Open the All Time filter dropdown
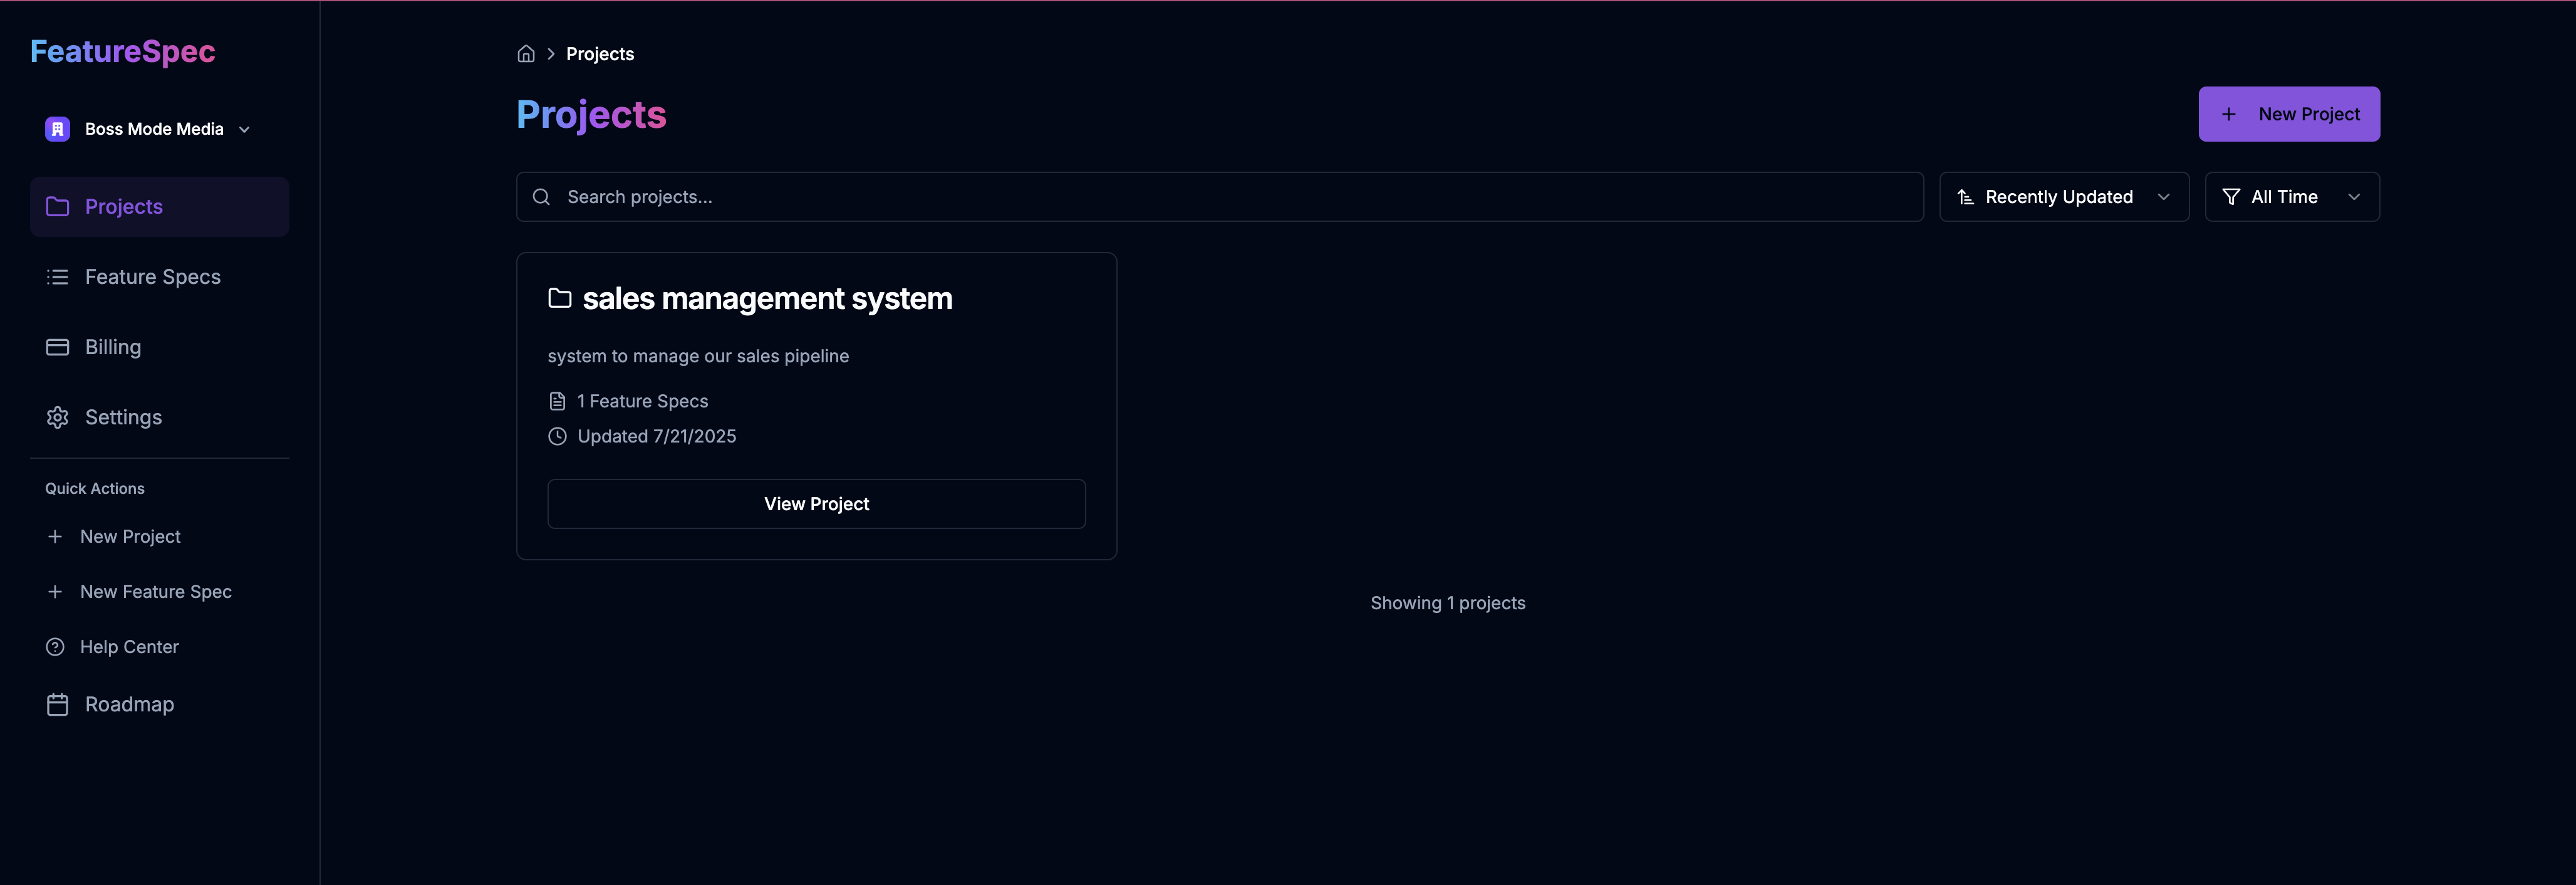2576x885 pixels. tap(2291, 197)
